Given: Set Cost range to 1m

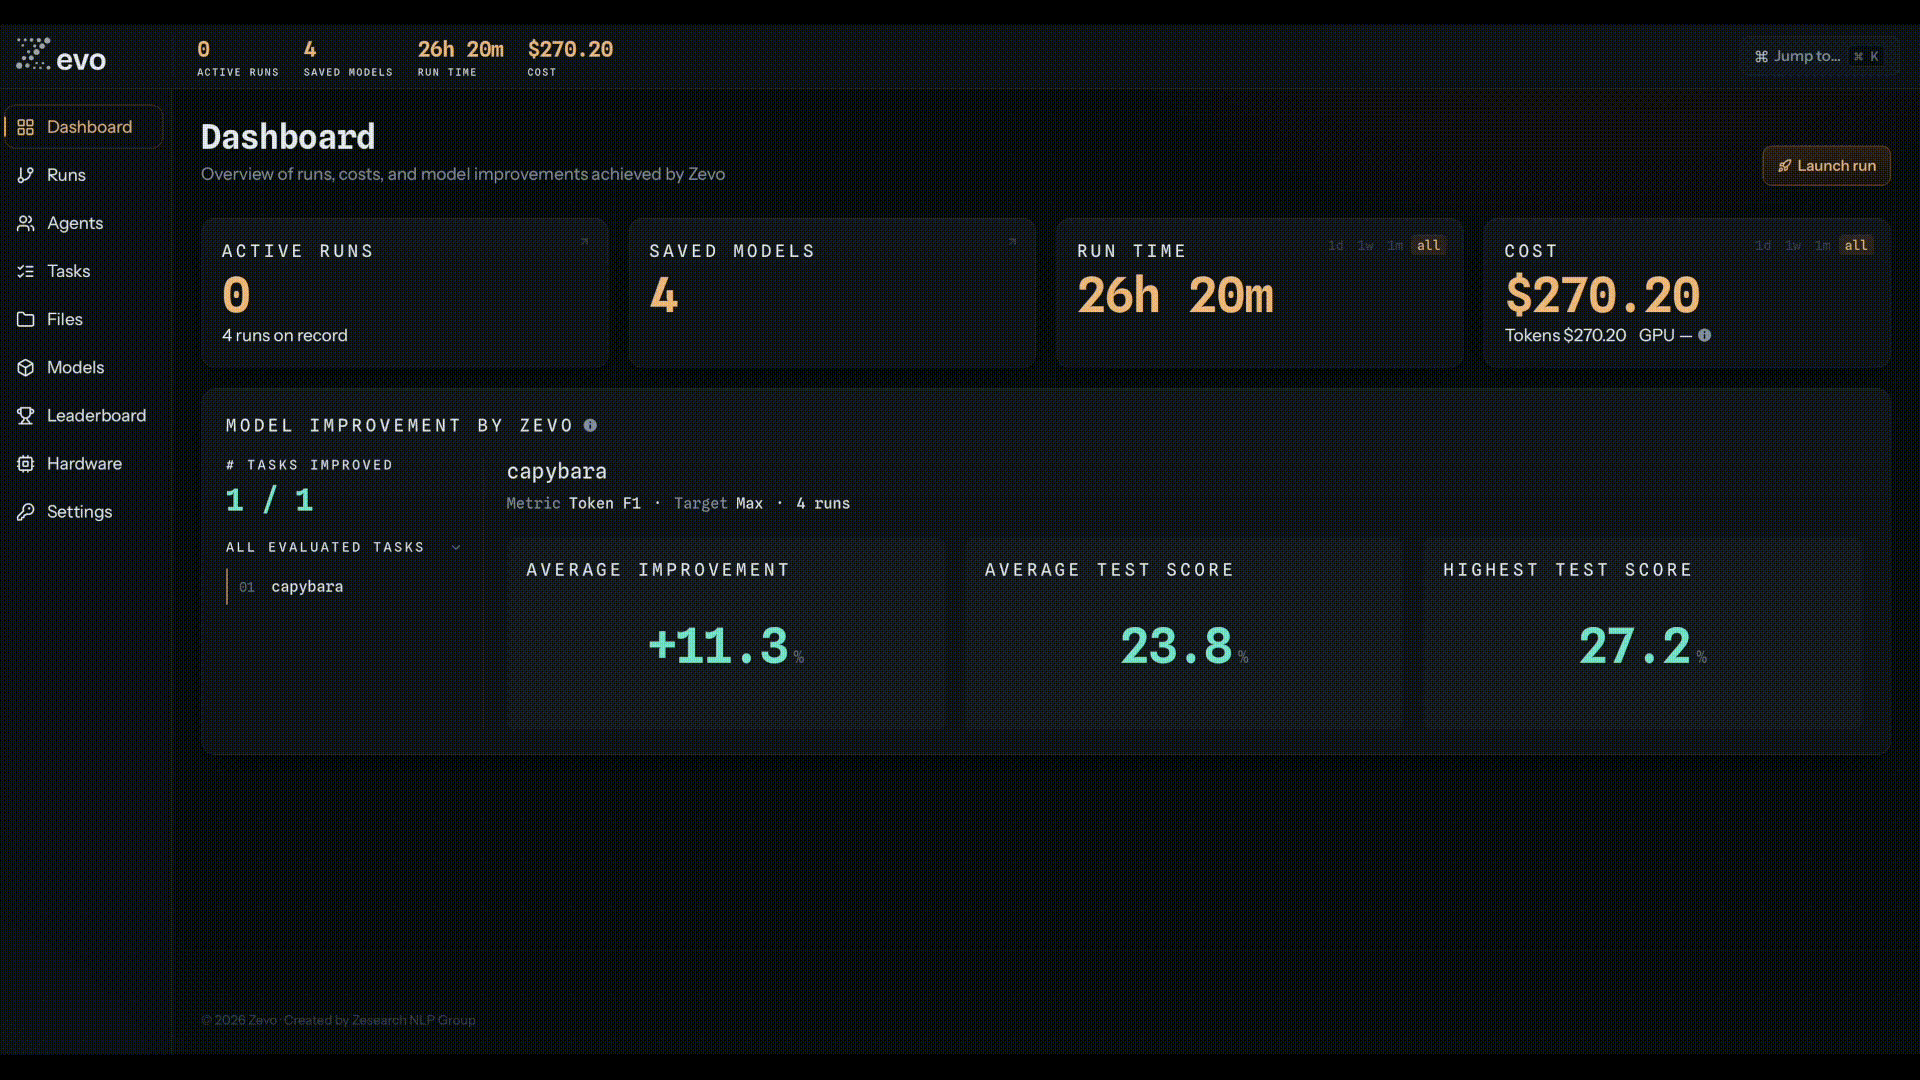Looking at the screenshot, I should coord(1823,245).
